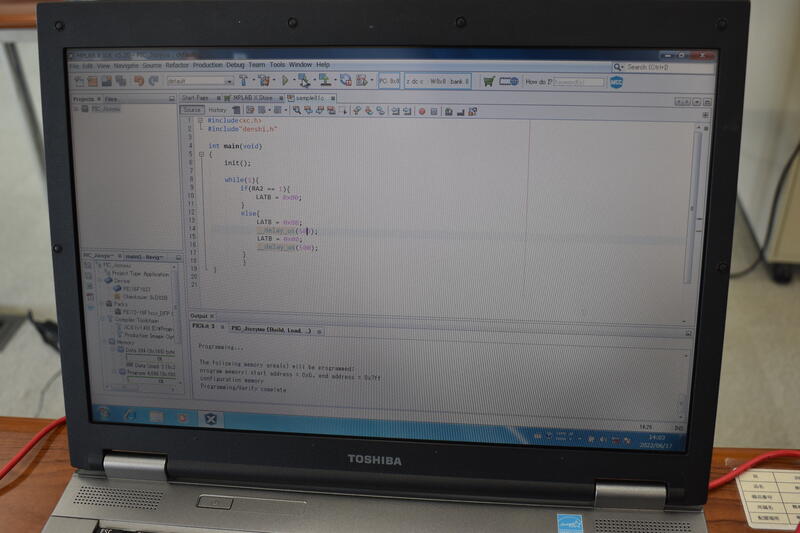Screen dimensions: 800x533
Task: Open the project configuration dropdown
Action: pos(198,80)
